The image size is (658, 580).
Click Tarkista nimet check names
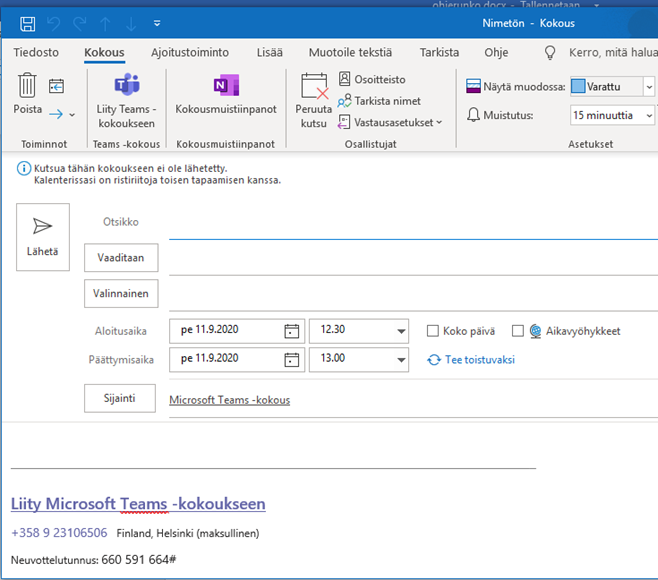379,101
